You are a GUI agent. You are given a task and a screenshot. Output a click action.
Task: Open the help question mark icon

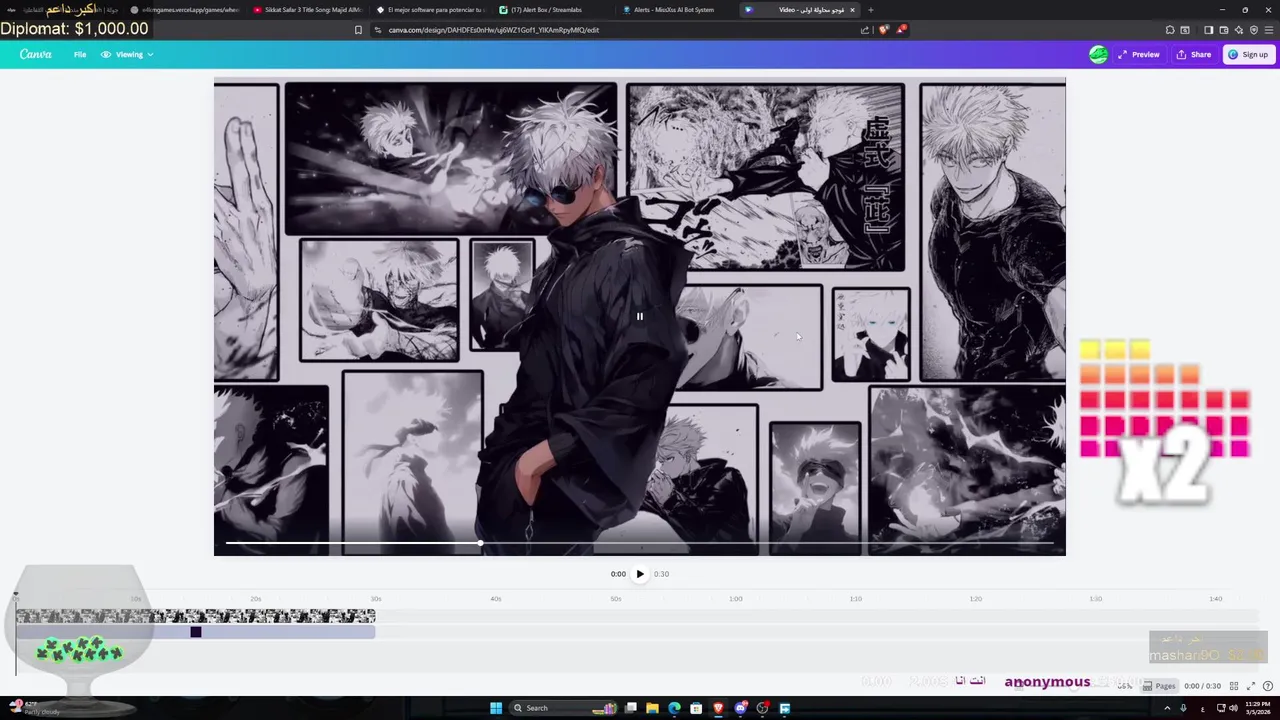tap(1267, 686)
